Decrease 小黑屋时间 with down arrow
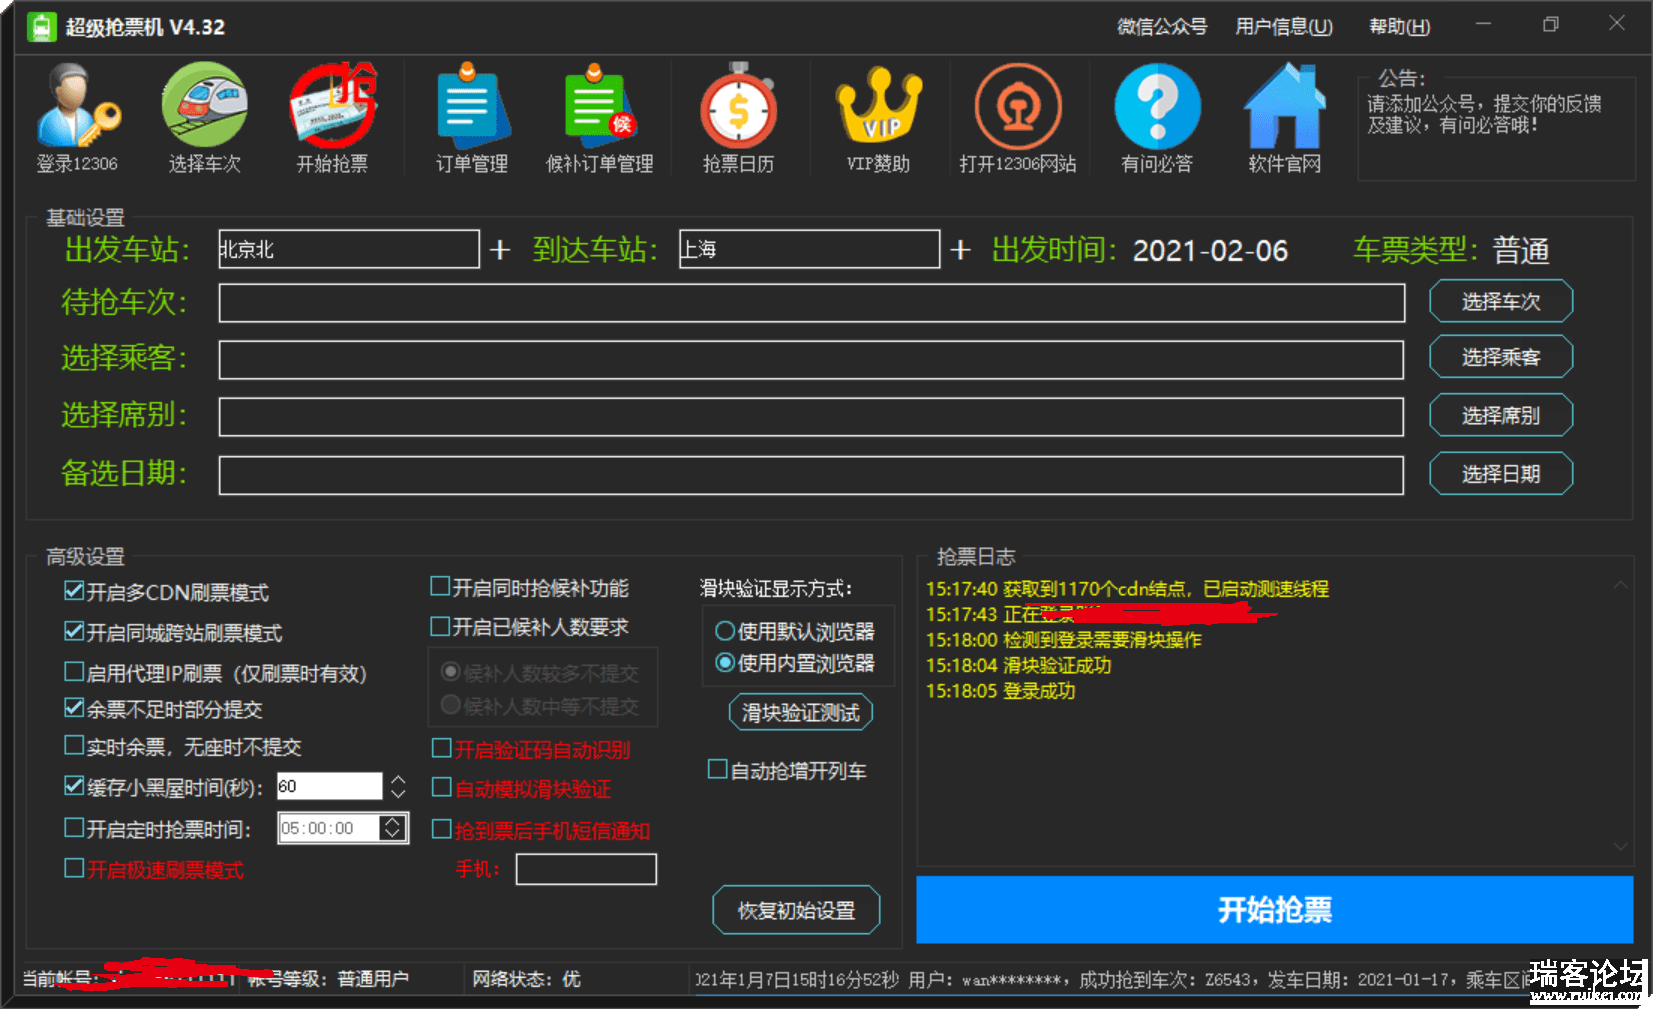 (x=398, y=793)
